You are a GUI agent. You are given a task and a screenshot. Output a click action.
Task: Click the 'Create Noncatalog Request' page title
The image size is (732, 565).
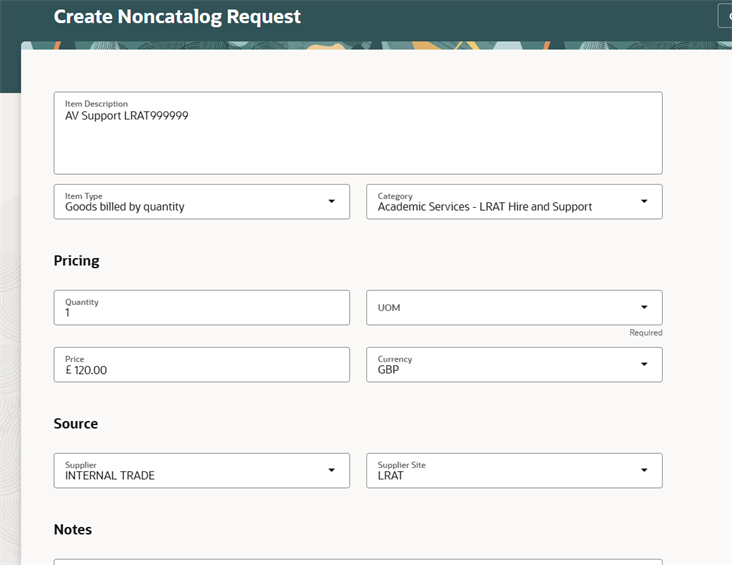coord(177,17)
